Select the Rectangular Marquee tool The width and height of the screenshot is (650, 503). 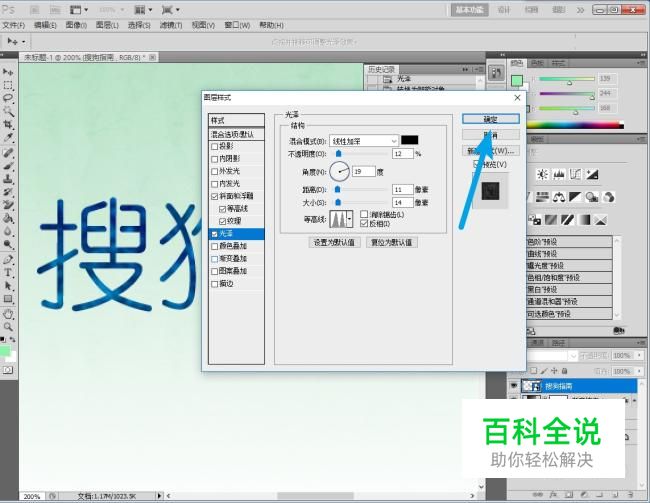coord(8,85)
